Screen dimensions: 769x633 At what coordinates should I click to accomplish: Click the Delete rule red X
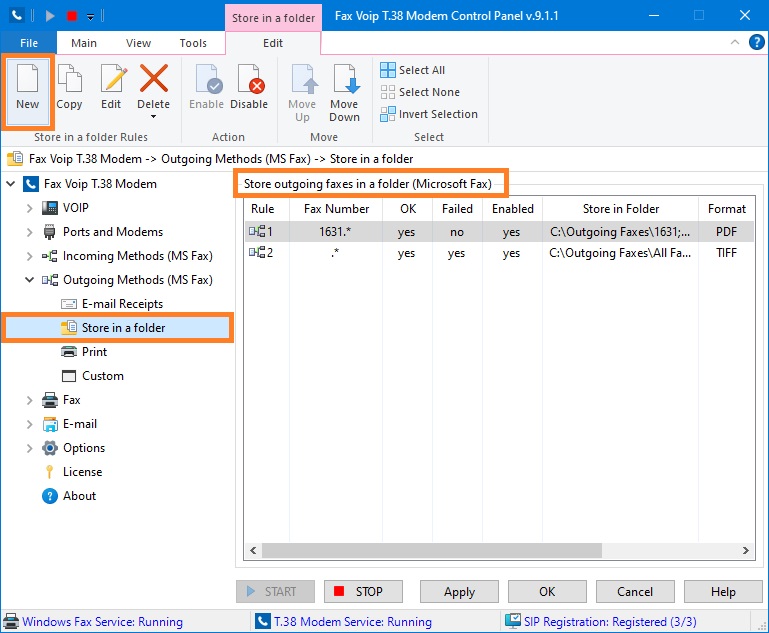(x=154, y=78)
